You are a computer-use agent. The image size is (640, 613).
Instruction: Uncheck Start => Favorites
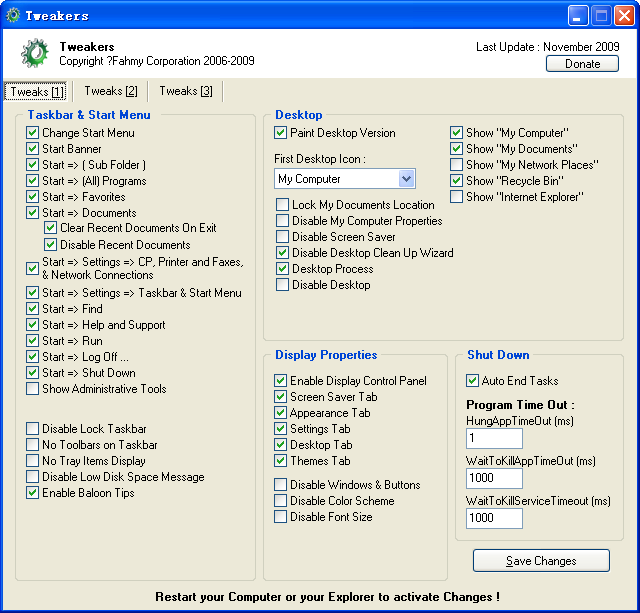click(32, 197)
